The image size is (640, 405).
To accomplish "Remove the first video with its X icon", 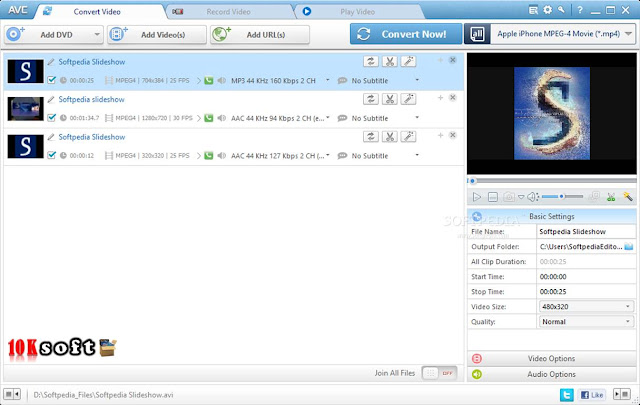I will 453,60.
